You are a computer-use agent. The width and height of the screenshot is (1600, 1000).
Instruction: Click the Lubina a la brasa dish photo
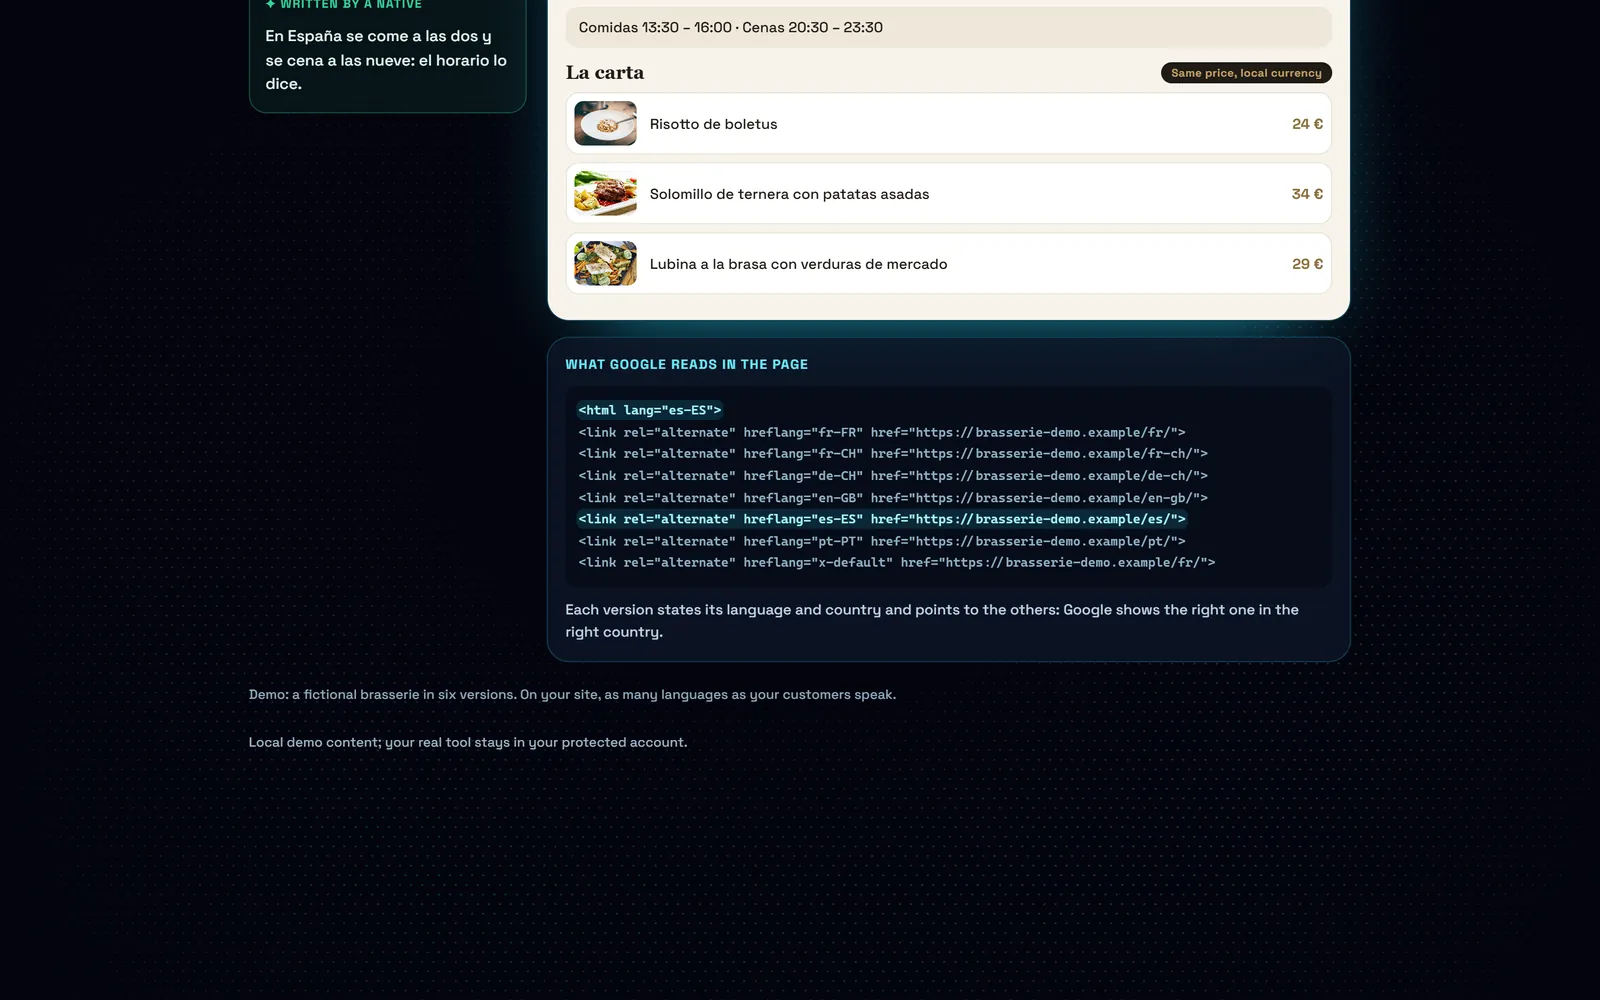(605, 264)
